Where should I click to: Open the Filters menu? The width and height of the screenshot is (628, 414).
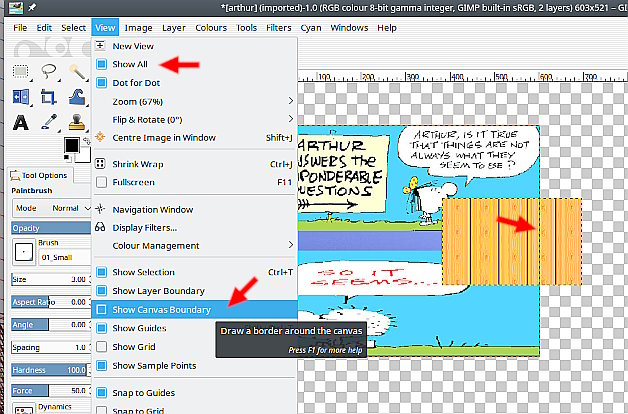click(x=279, y=28)
